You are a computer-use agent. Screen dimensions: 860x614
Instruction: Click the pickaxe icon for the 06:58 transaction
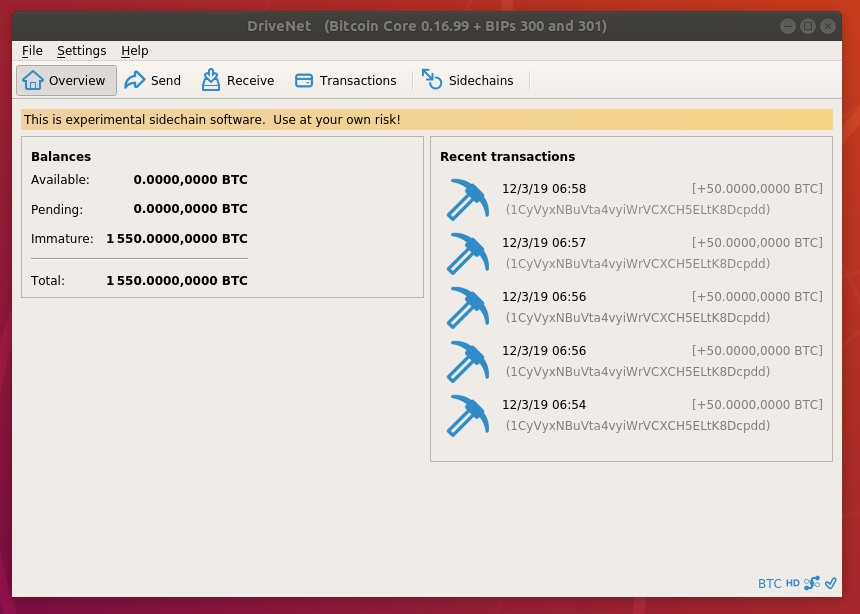[x=467, y=199]
